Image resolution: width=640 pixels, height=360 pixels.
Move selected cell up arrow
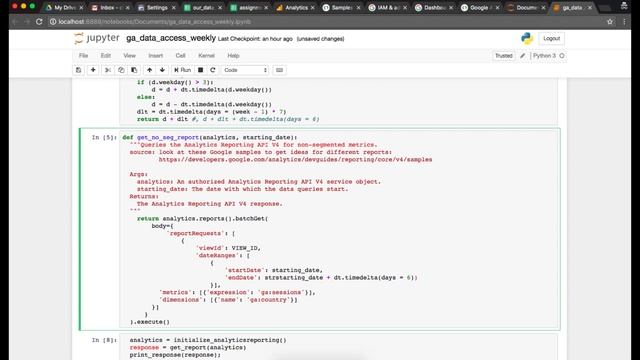coord(149,70)
